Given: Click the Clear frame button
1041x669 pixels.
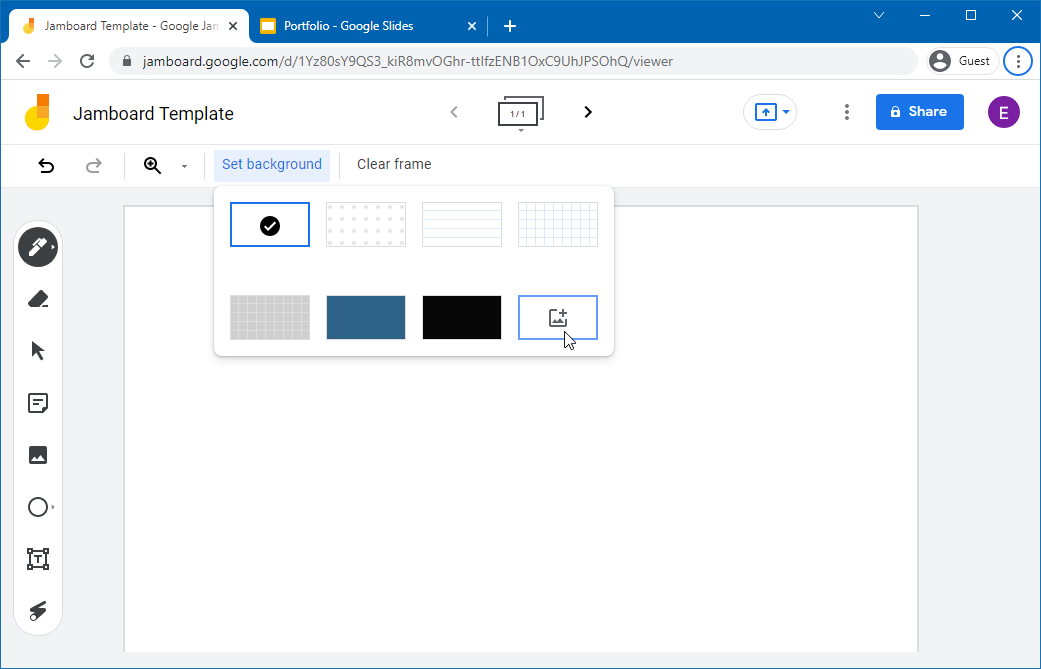Looking at the screenshot, I should tap(394, 165).
